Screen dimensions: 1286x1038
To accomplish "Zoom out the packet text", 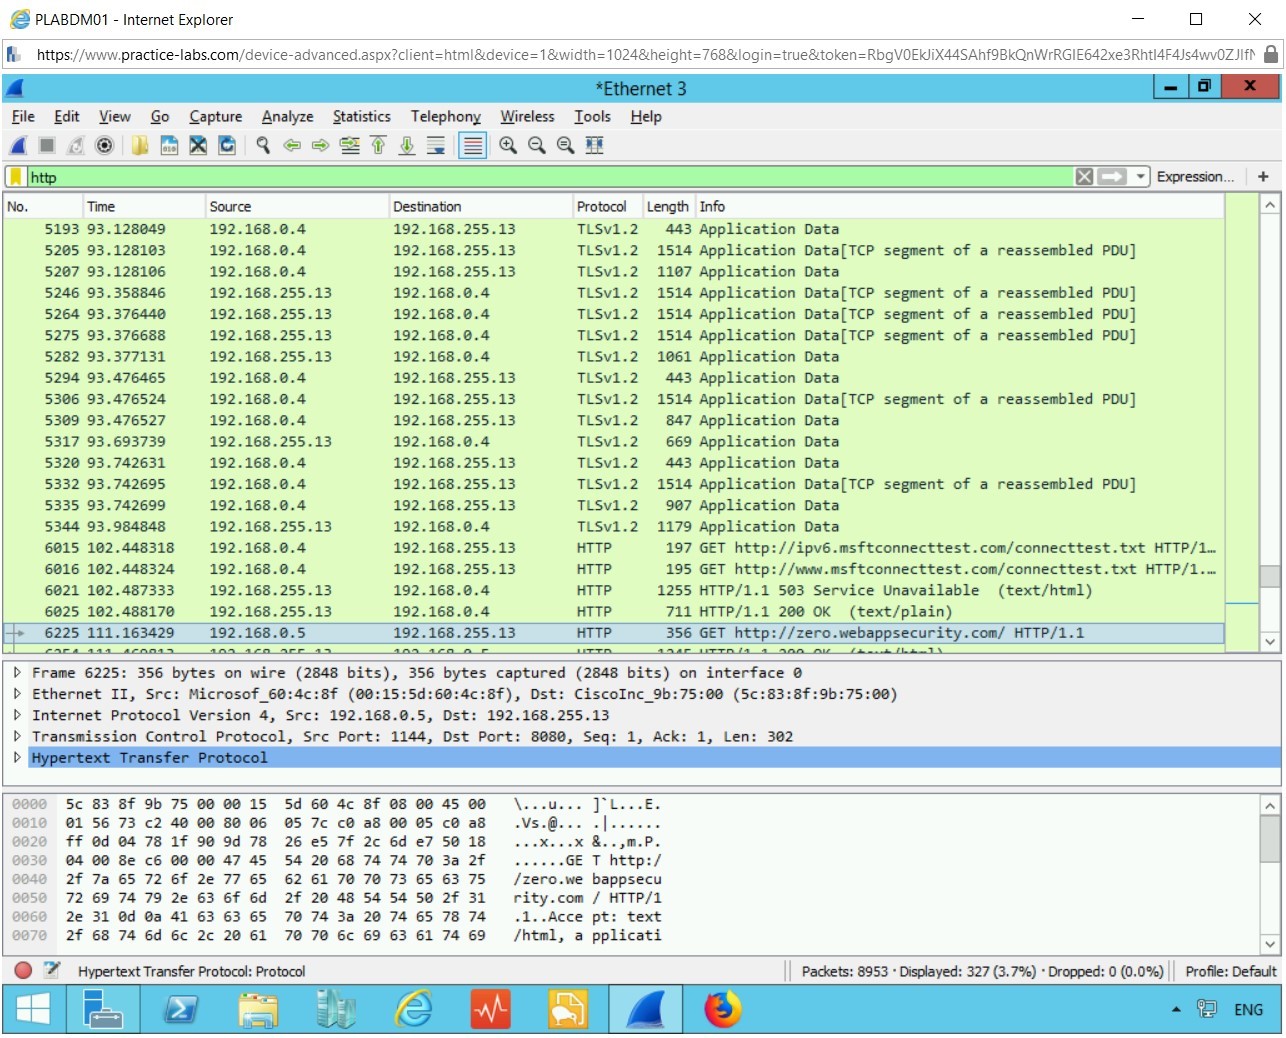I will click(537, 146).
